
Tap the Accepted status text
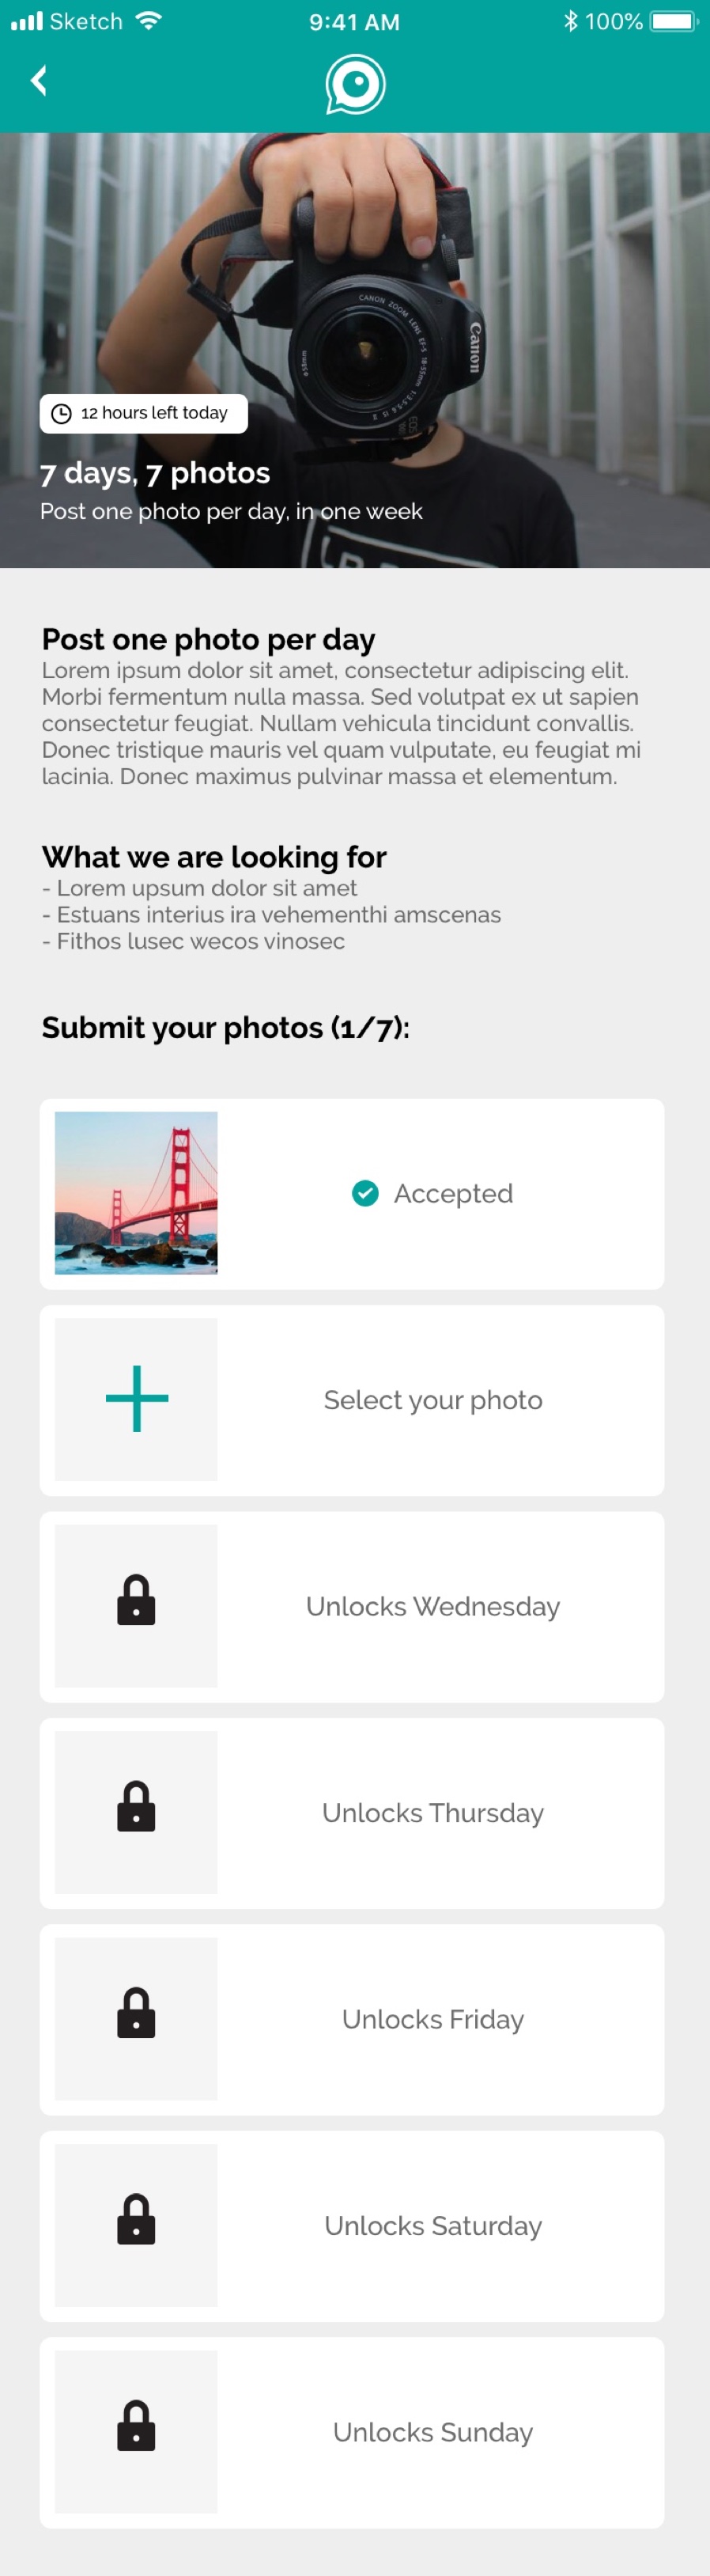[453, 1193]
